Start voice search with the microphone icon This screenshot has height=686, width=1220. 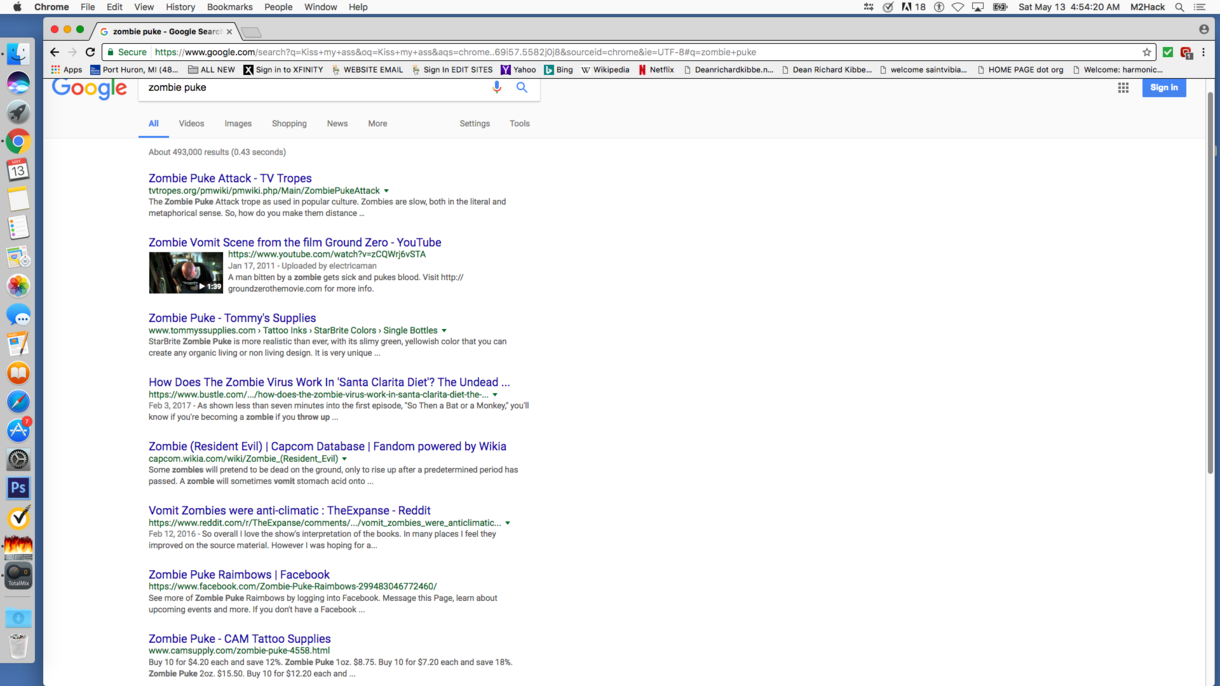(497, 88)
